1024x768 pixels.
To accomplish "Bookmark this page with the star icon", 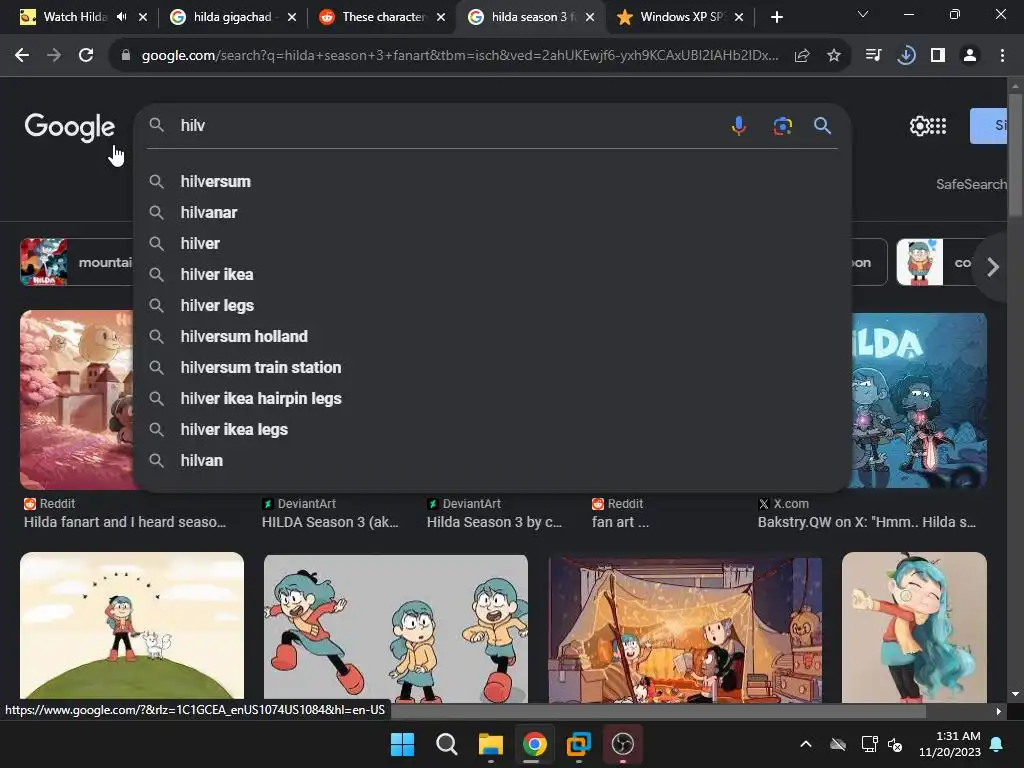I will click(x=834, y=56).
